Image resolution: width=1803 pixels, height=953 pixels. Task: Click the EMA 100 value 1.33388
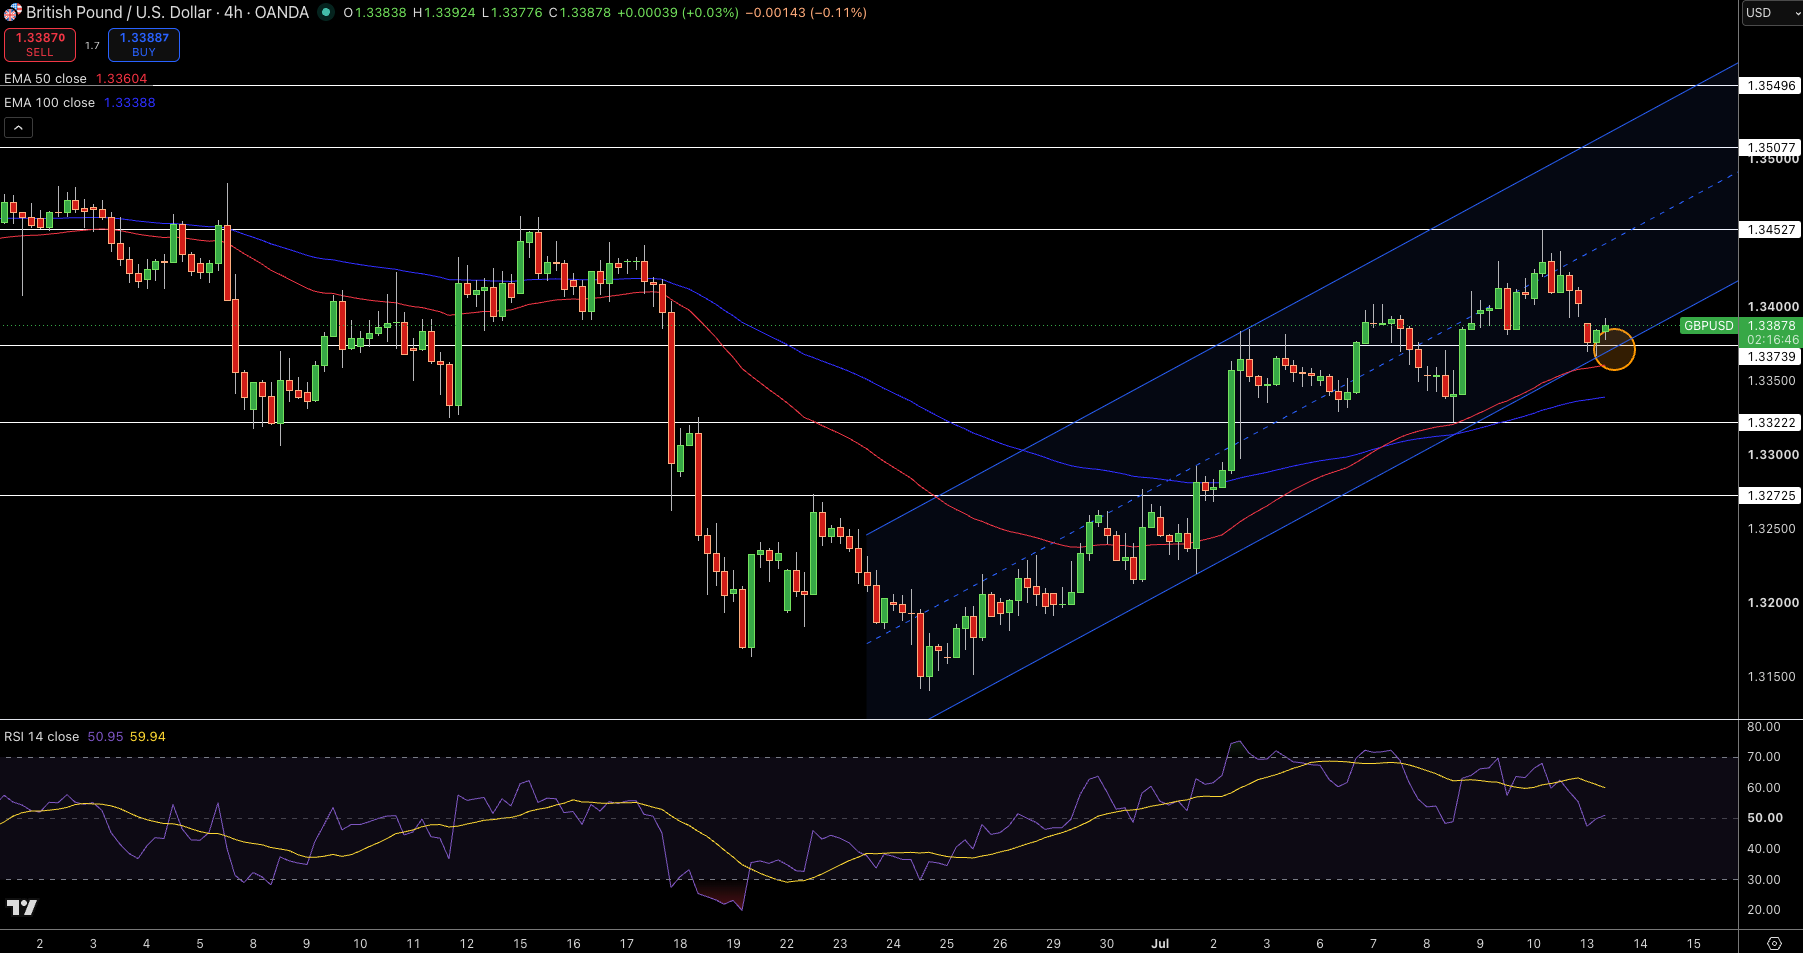[x=130, y=102]
